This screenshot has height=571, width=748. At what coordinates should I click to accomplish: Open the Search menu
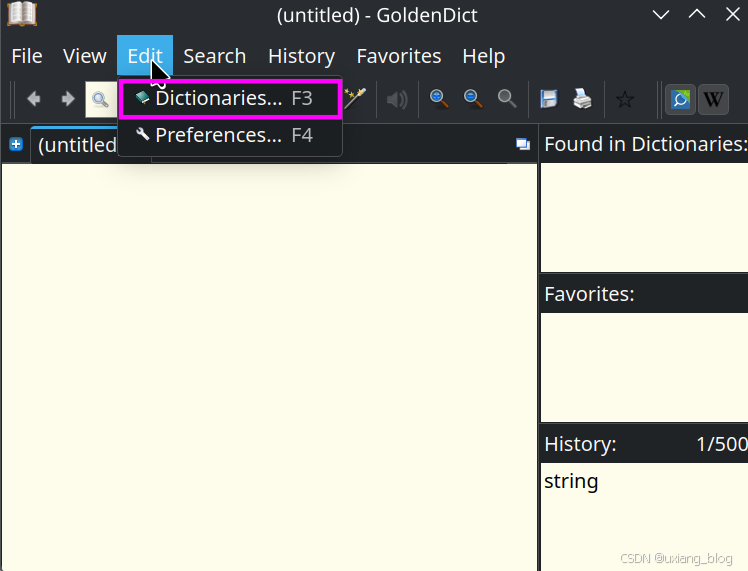tap(215, 56)
